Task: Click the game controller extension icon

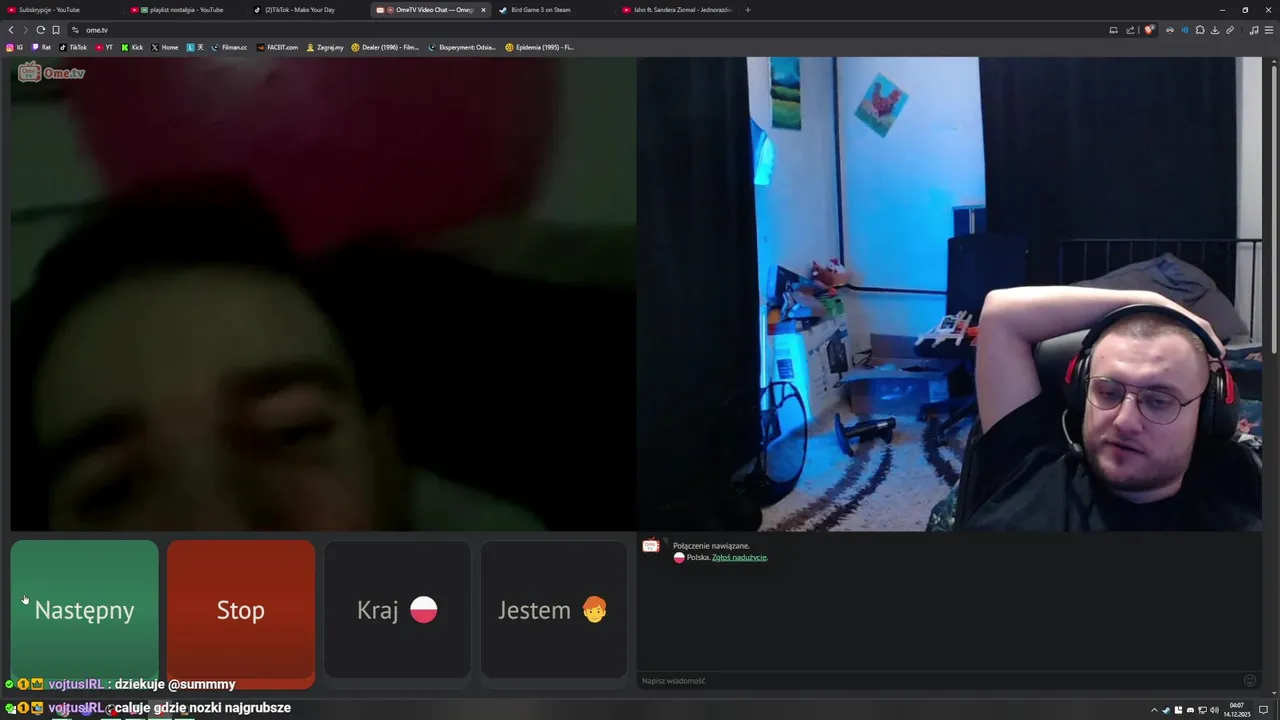Action: pos(1170,30)
